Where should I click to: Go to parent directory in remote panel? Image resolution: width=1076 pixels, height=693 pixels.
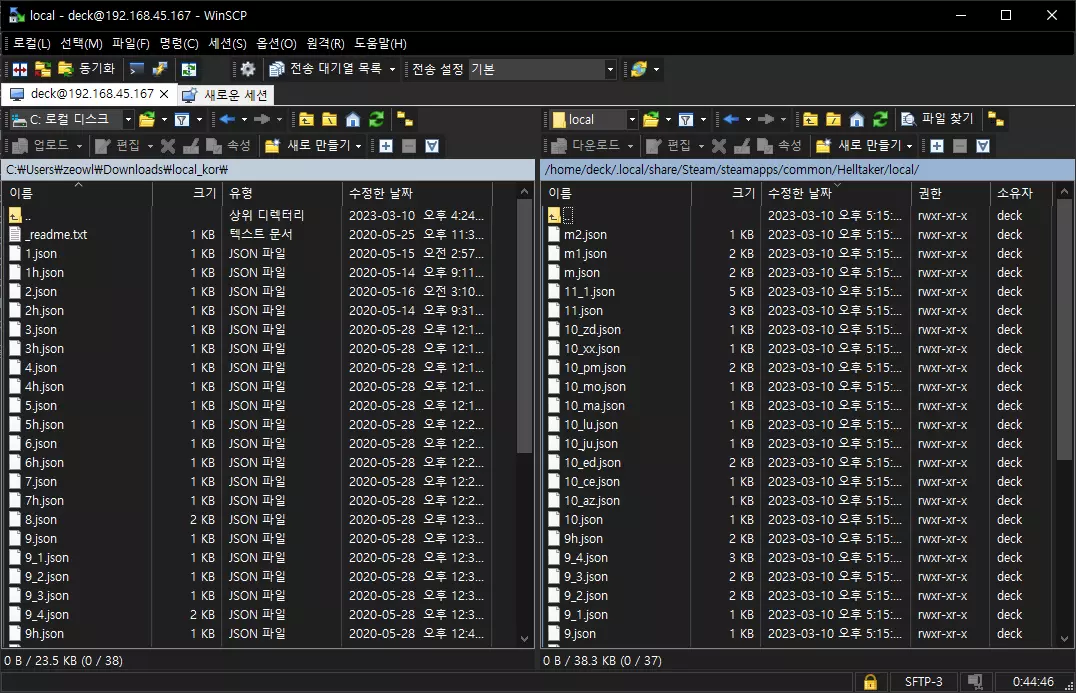point(810,120)
